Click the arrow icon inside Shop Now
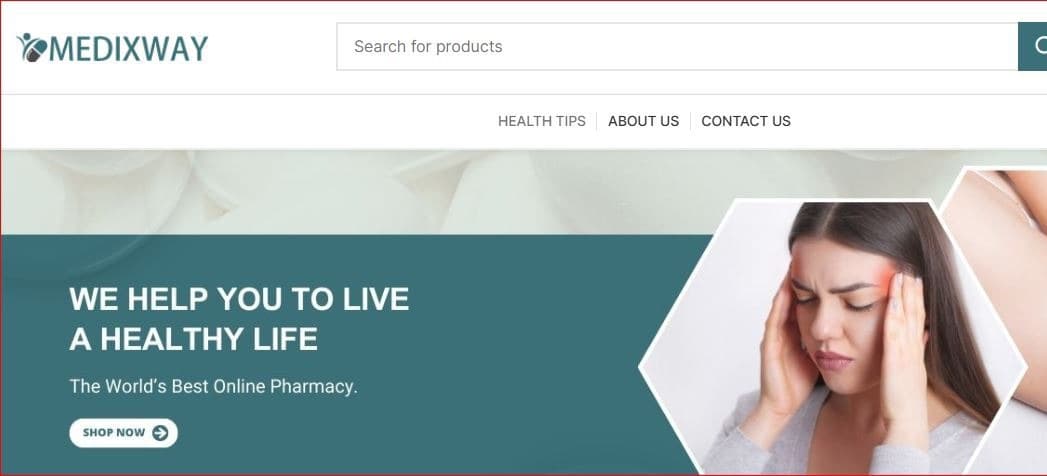 coord(160,433)
